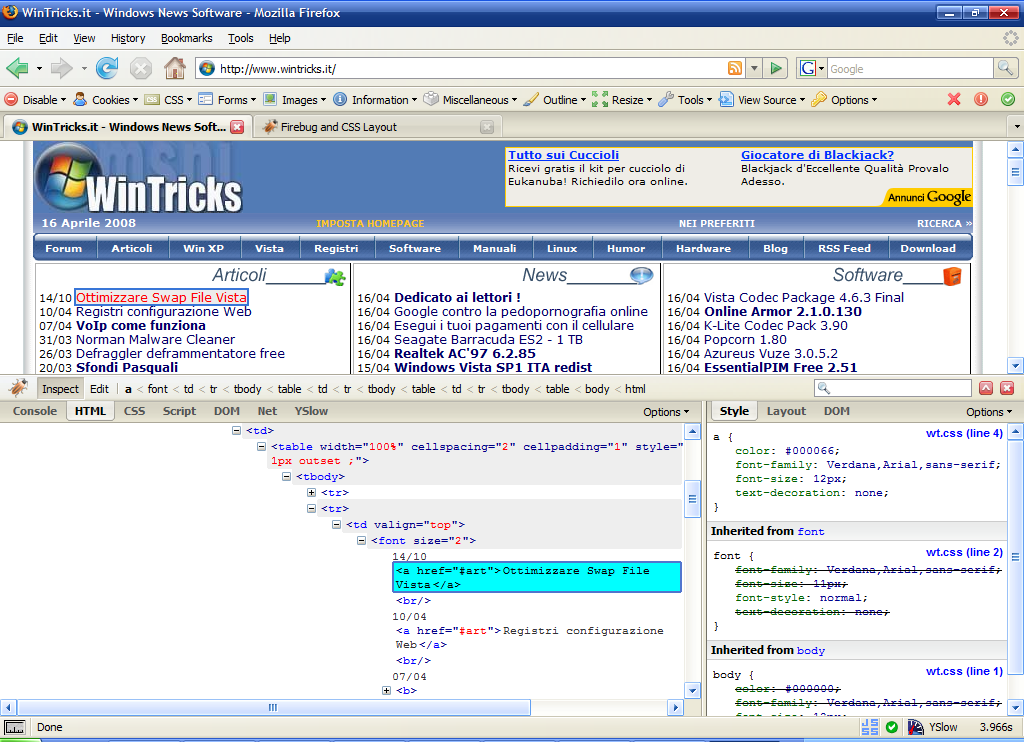
Task: Open the Tutto sui Cuccioli ad link
Action: [564, 155]
